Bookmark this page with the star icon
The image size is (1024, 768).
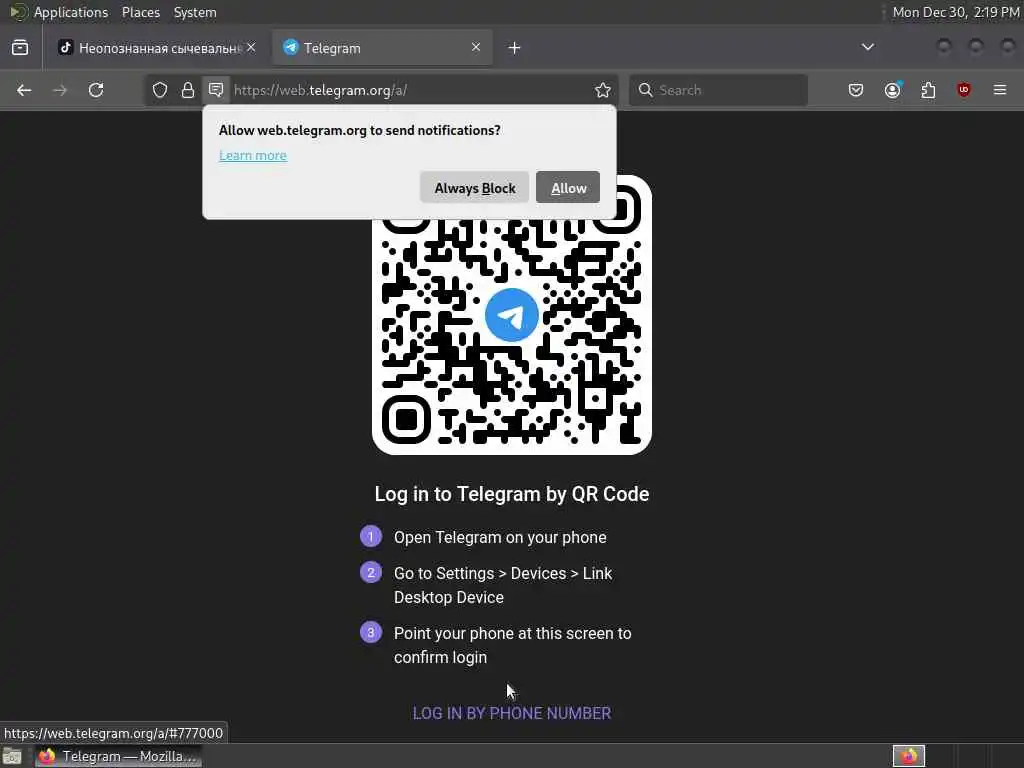(603, 90)
